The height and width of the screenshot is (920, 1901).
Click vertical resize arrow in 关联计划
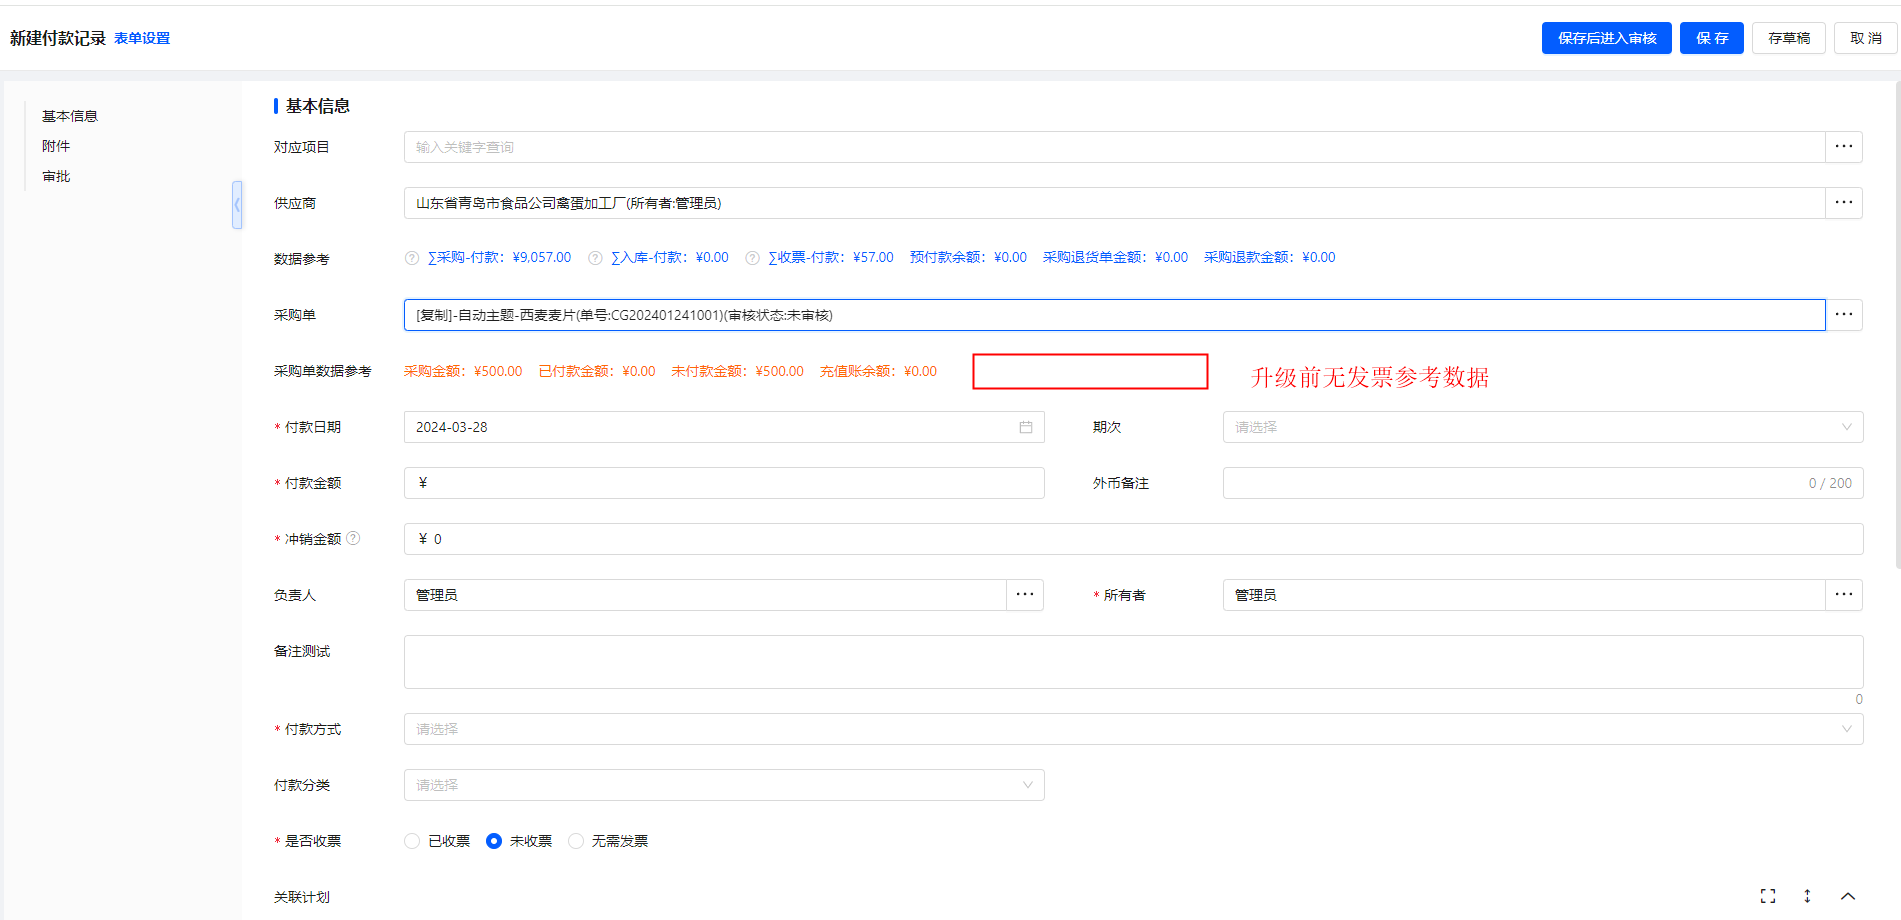click(x=1807, y=896)
